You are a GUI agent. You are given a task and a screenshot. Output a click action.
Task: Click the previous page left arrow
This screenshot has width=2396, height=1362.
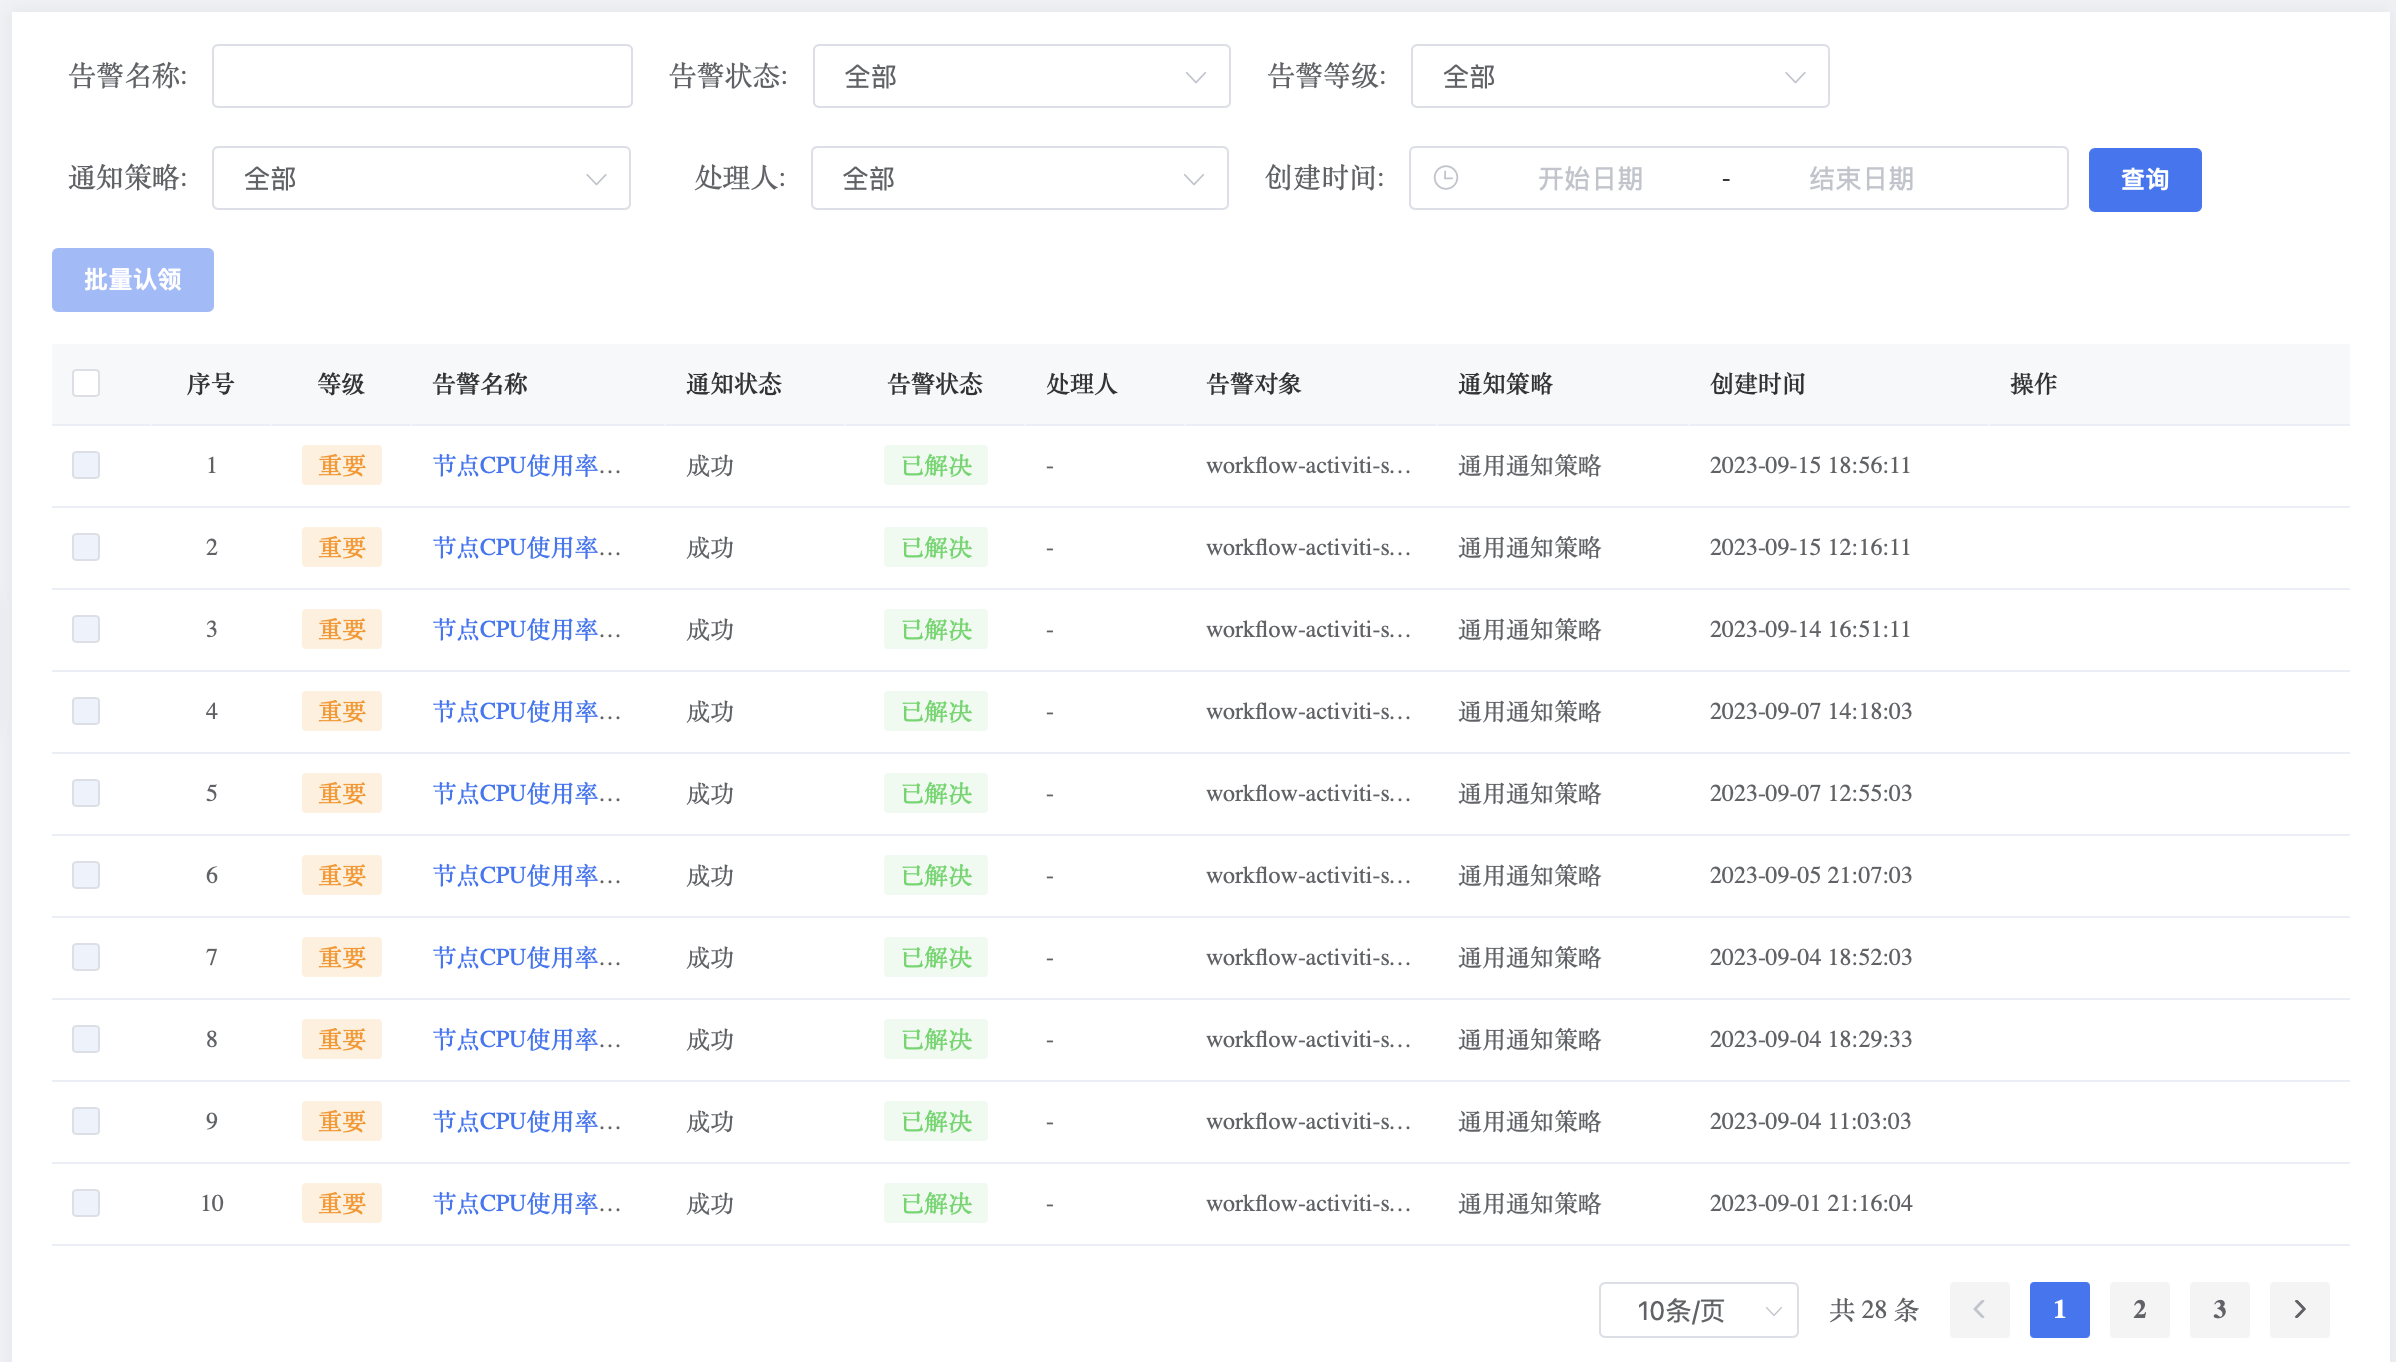click(1979, 1309)
